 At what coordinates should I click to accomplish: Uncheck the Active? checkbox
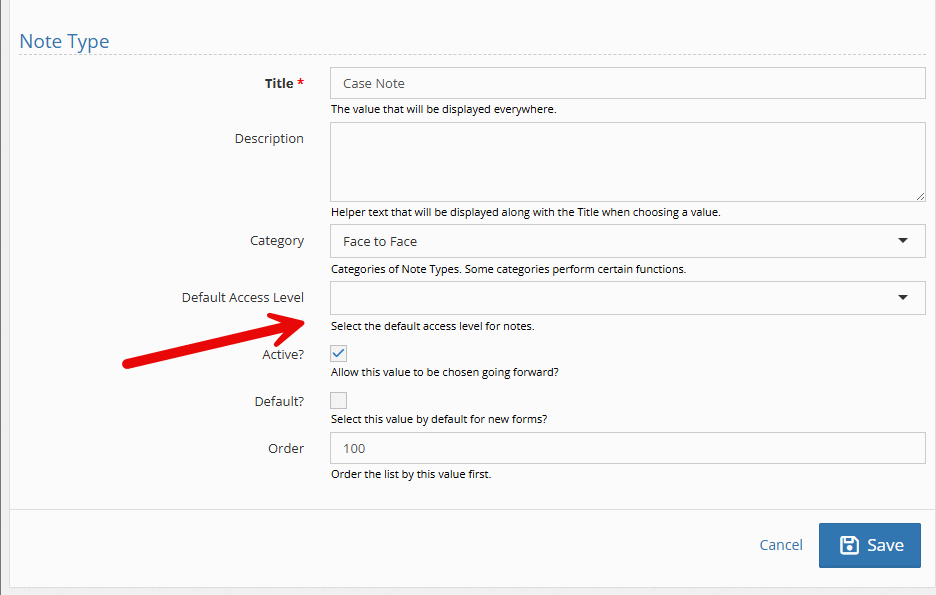[x=339, y=354]
